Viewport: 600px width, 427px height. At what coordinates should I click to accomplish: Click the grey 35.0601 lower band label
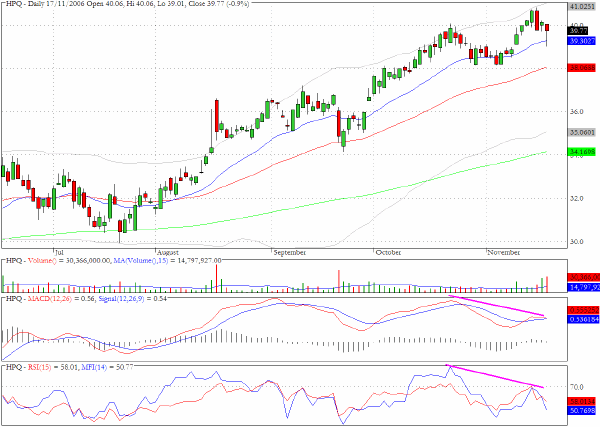coord(582,133)
